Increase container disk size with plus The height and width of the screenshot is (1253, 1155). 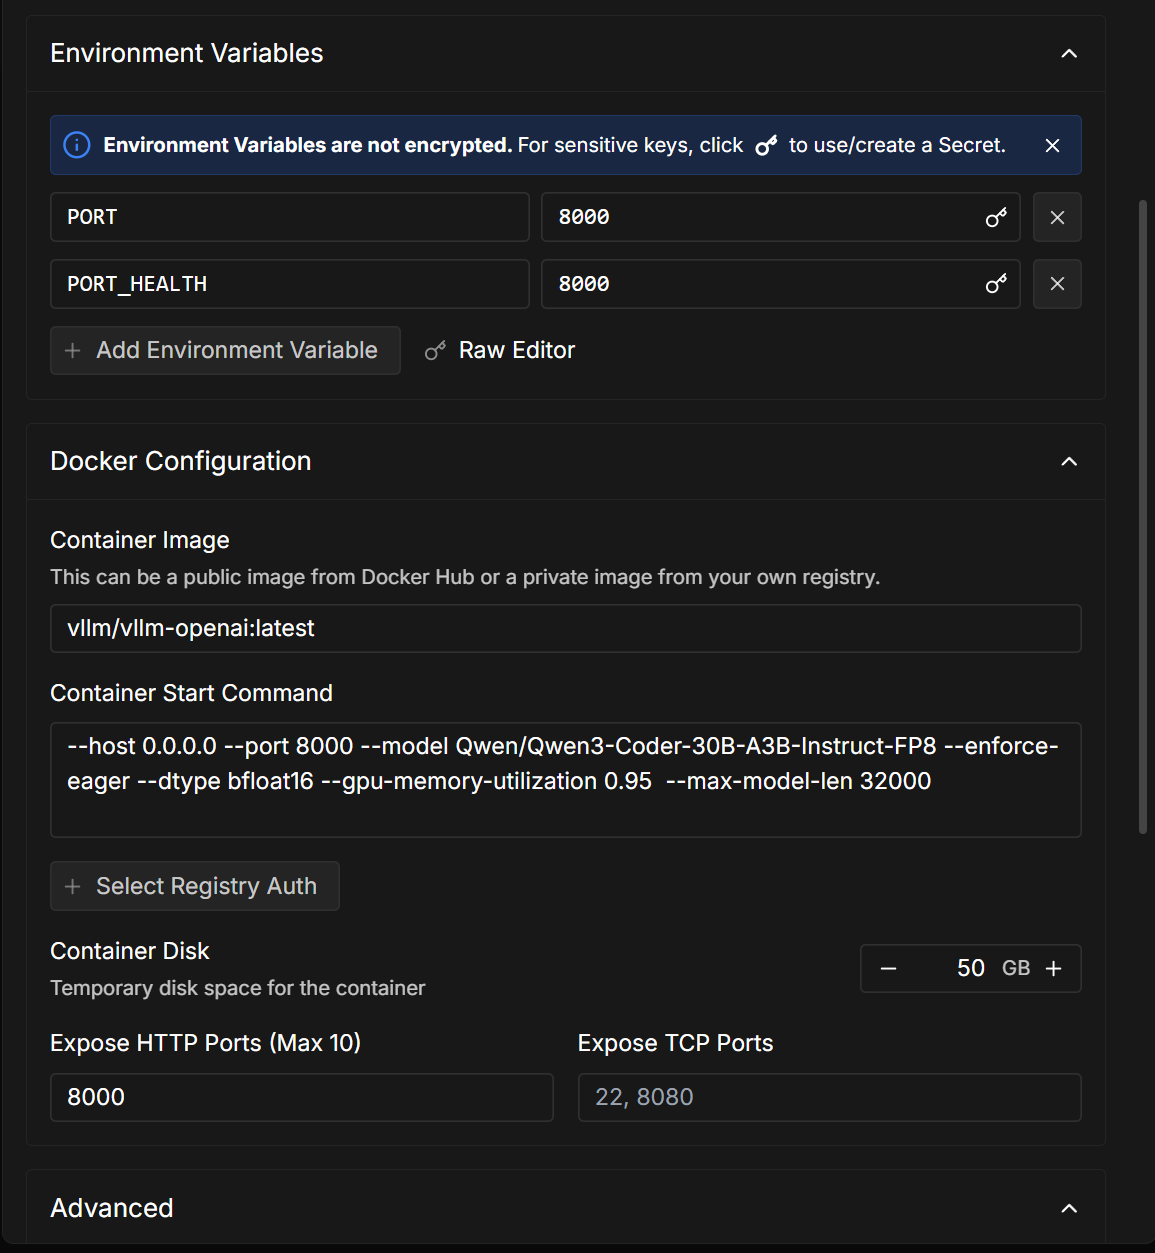[x=1053, y=968]
